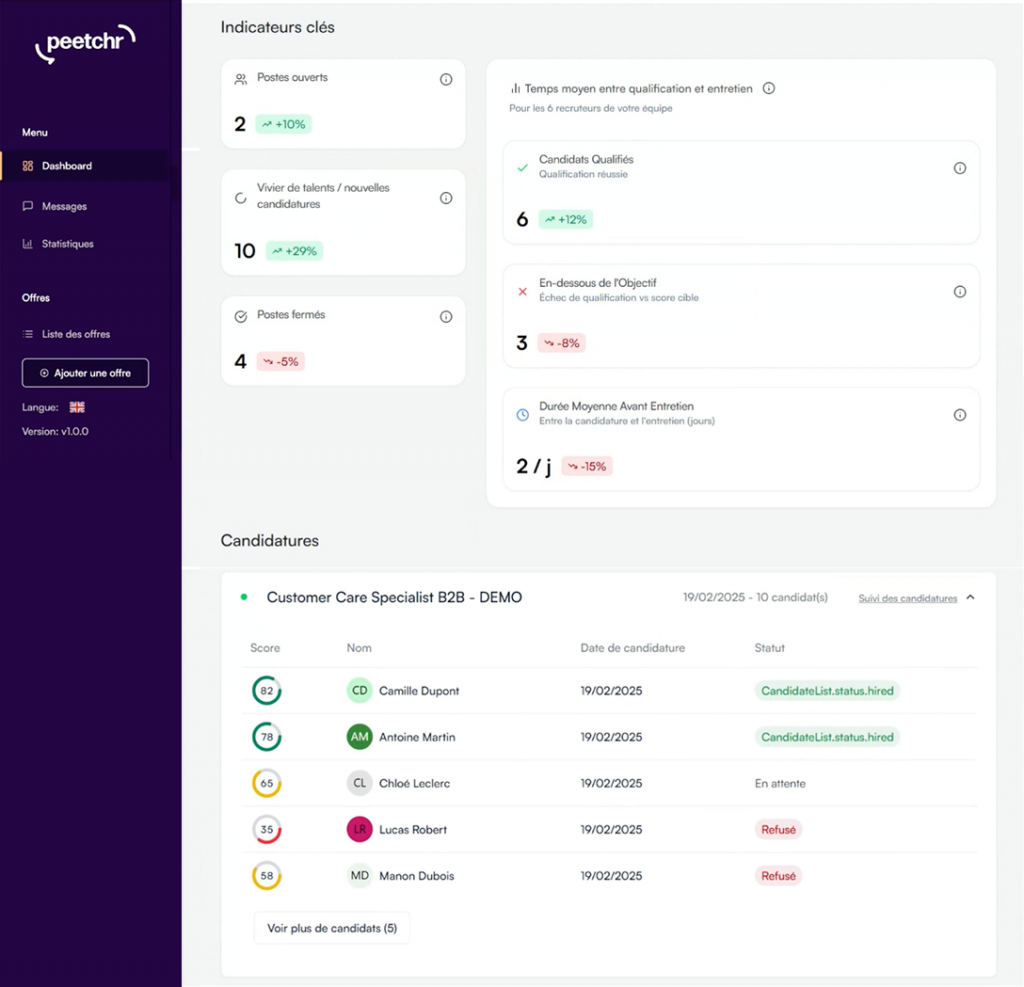Click info icon beside Vivier de talents
The image size is (1024, 987).
[x=446, y=198]
